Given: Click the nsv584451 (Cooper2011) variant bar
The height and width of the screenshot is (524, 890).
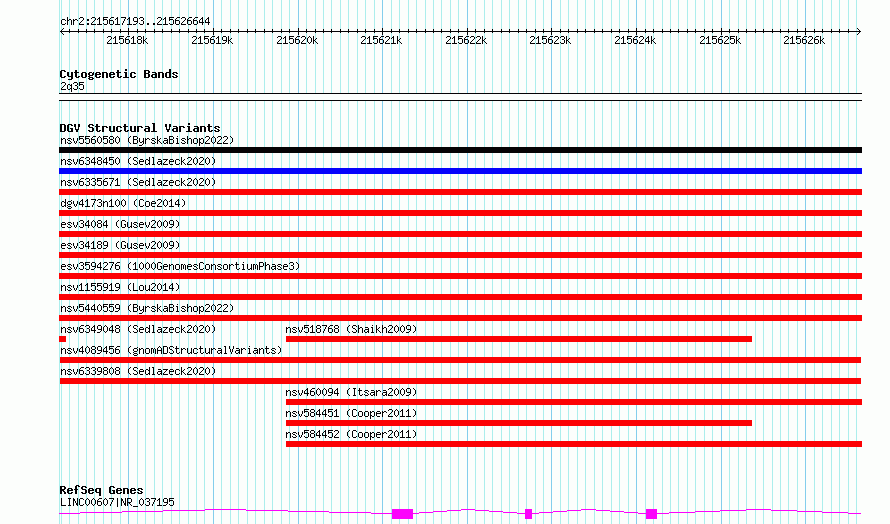Looking at the screenshot, I should [x=519, y=423].
